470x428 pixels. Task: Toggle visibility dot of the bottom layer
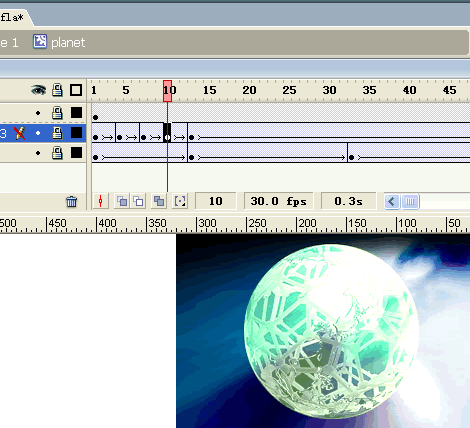pos(38,153)
